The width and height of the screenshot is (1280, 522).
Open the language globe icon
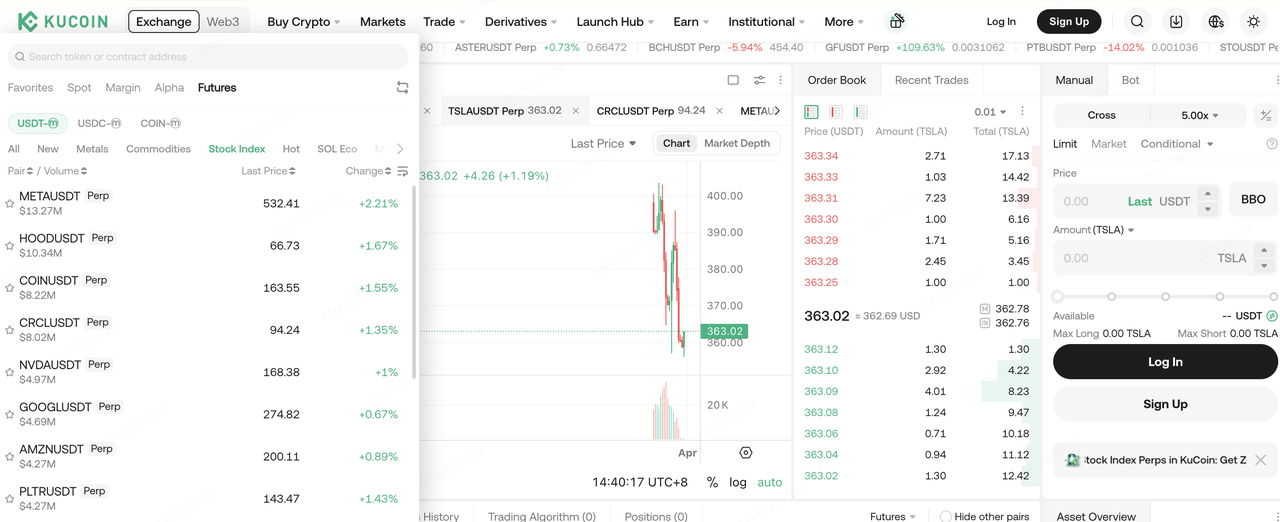pyautogui.click(x=1215, y=21)
